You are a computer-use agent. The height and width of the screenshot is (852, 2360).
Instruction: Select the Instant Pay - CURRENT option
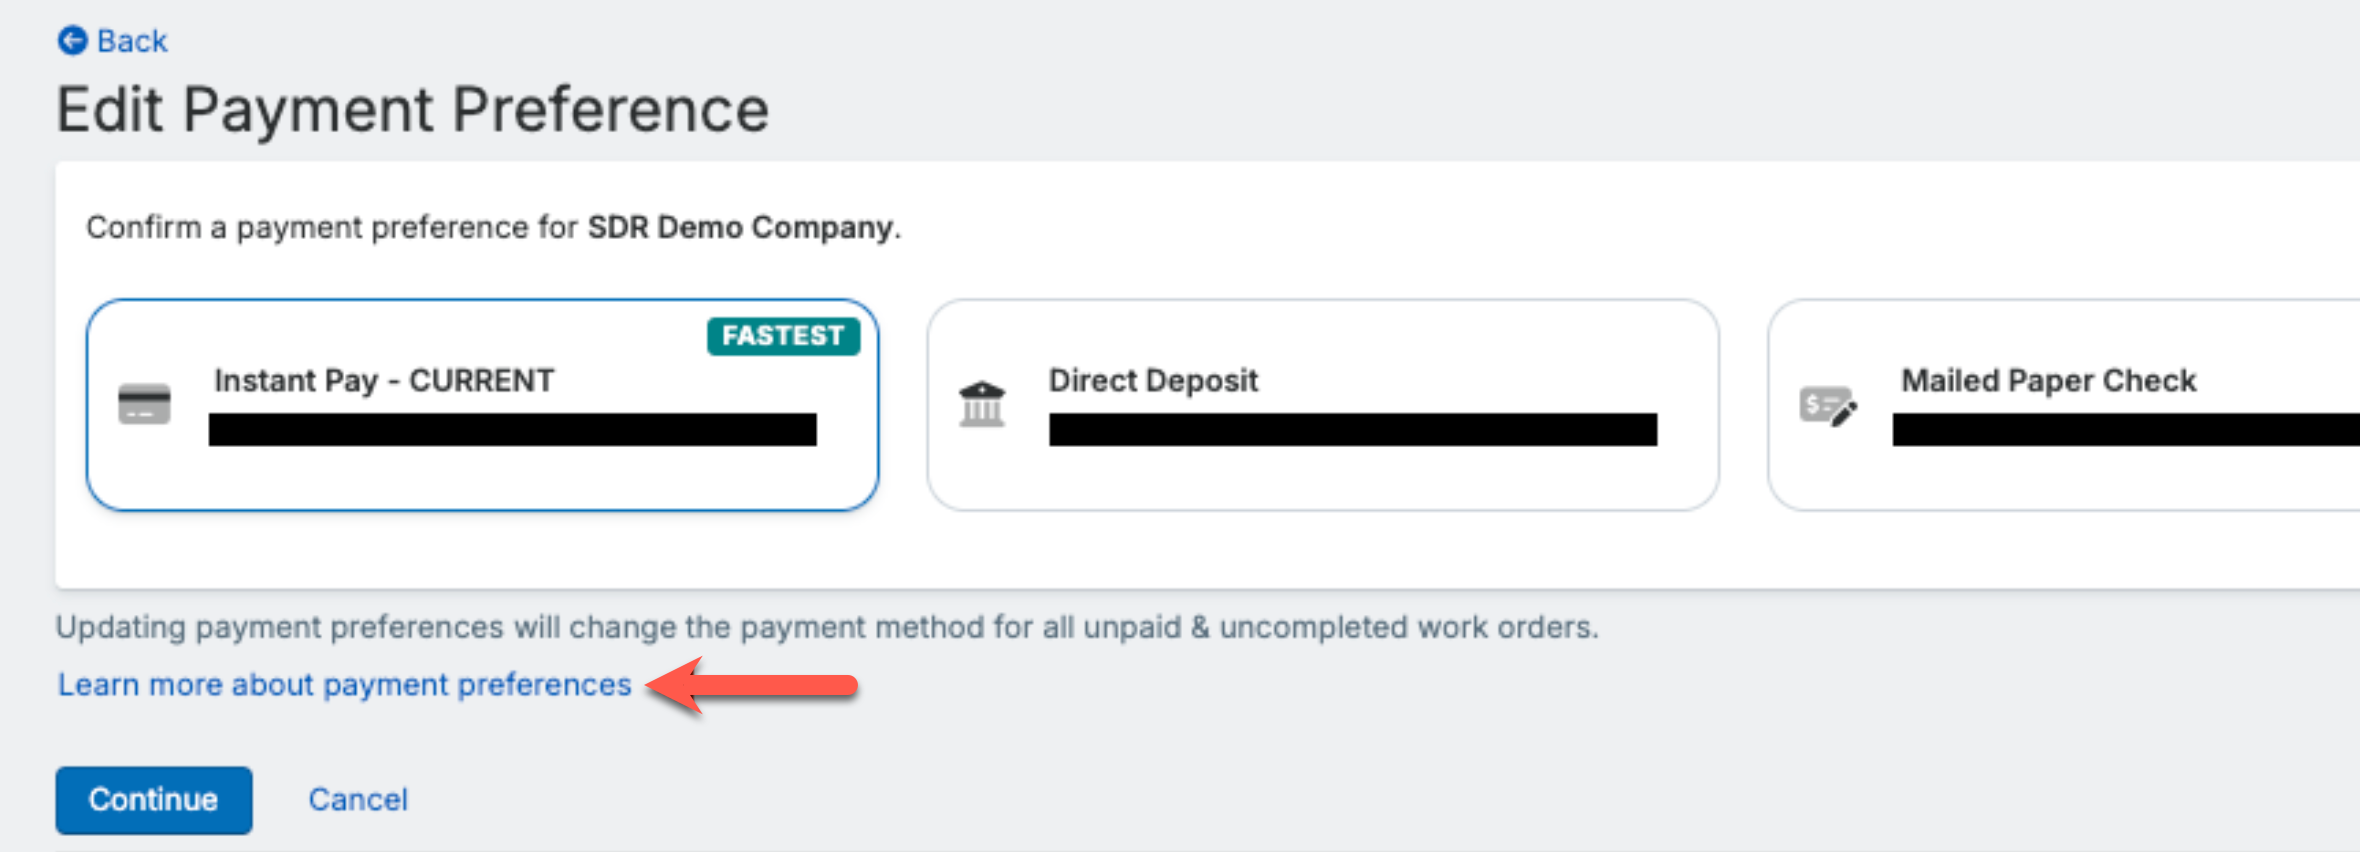[384, 381]
